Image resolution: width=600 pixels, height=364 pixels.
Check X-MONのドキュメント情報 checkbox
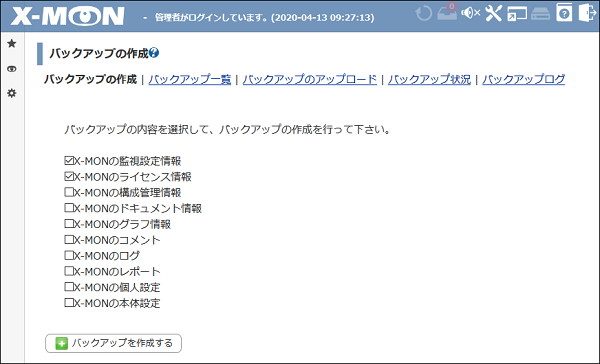(x=69, y=208)
